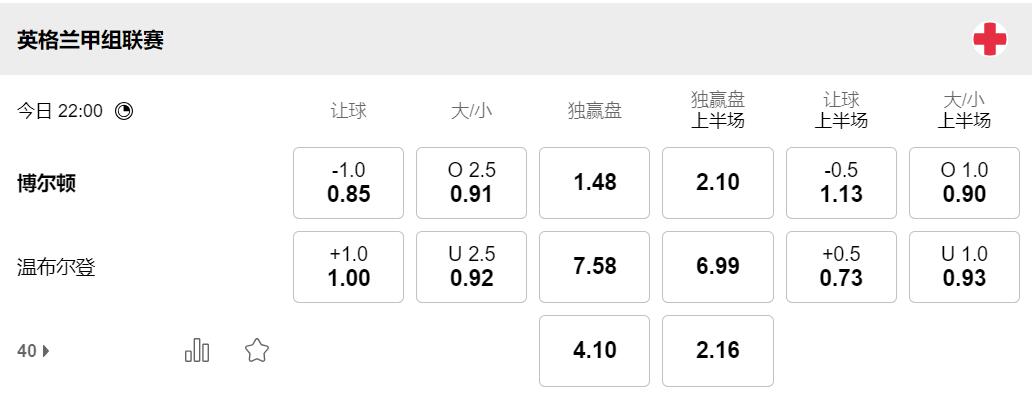
Task: Pick Over 2.5 goals at 0.91
Action: tap(471, 183)
